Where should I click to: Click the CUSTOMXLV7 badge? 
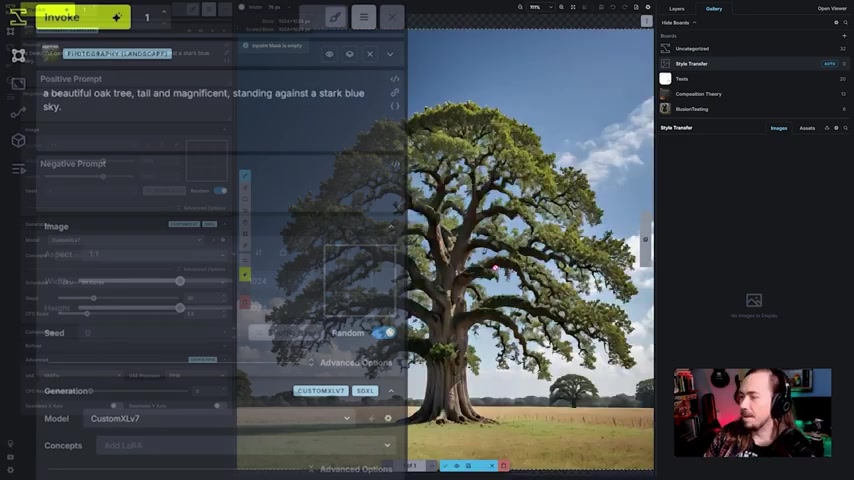321,391
